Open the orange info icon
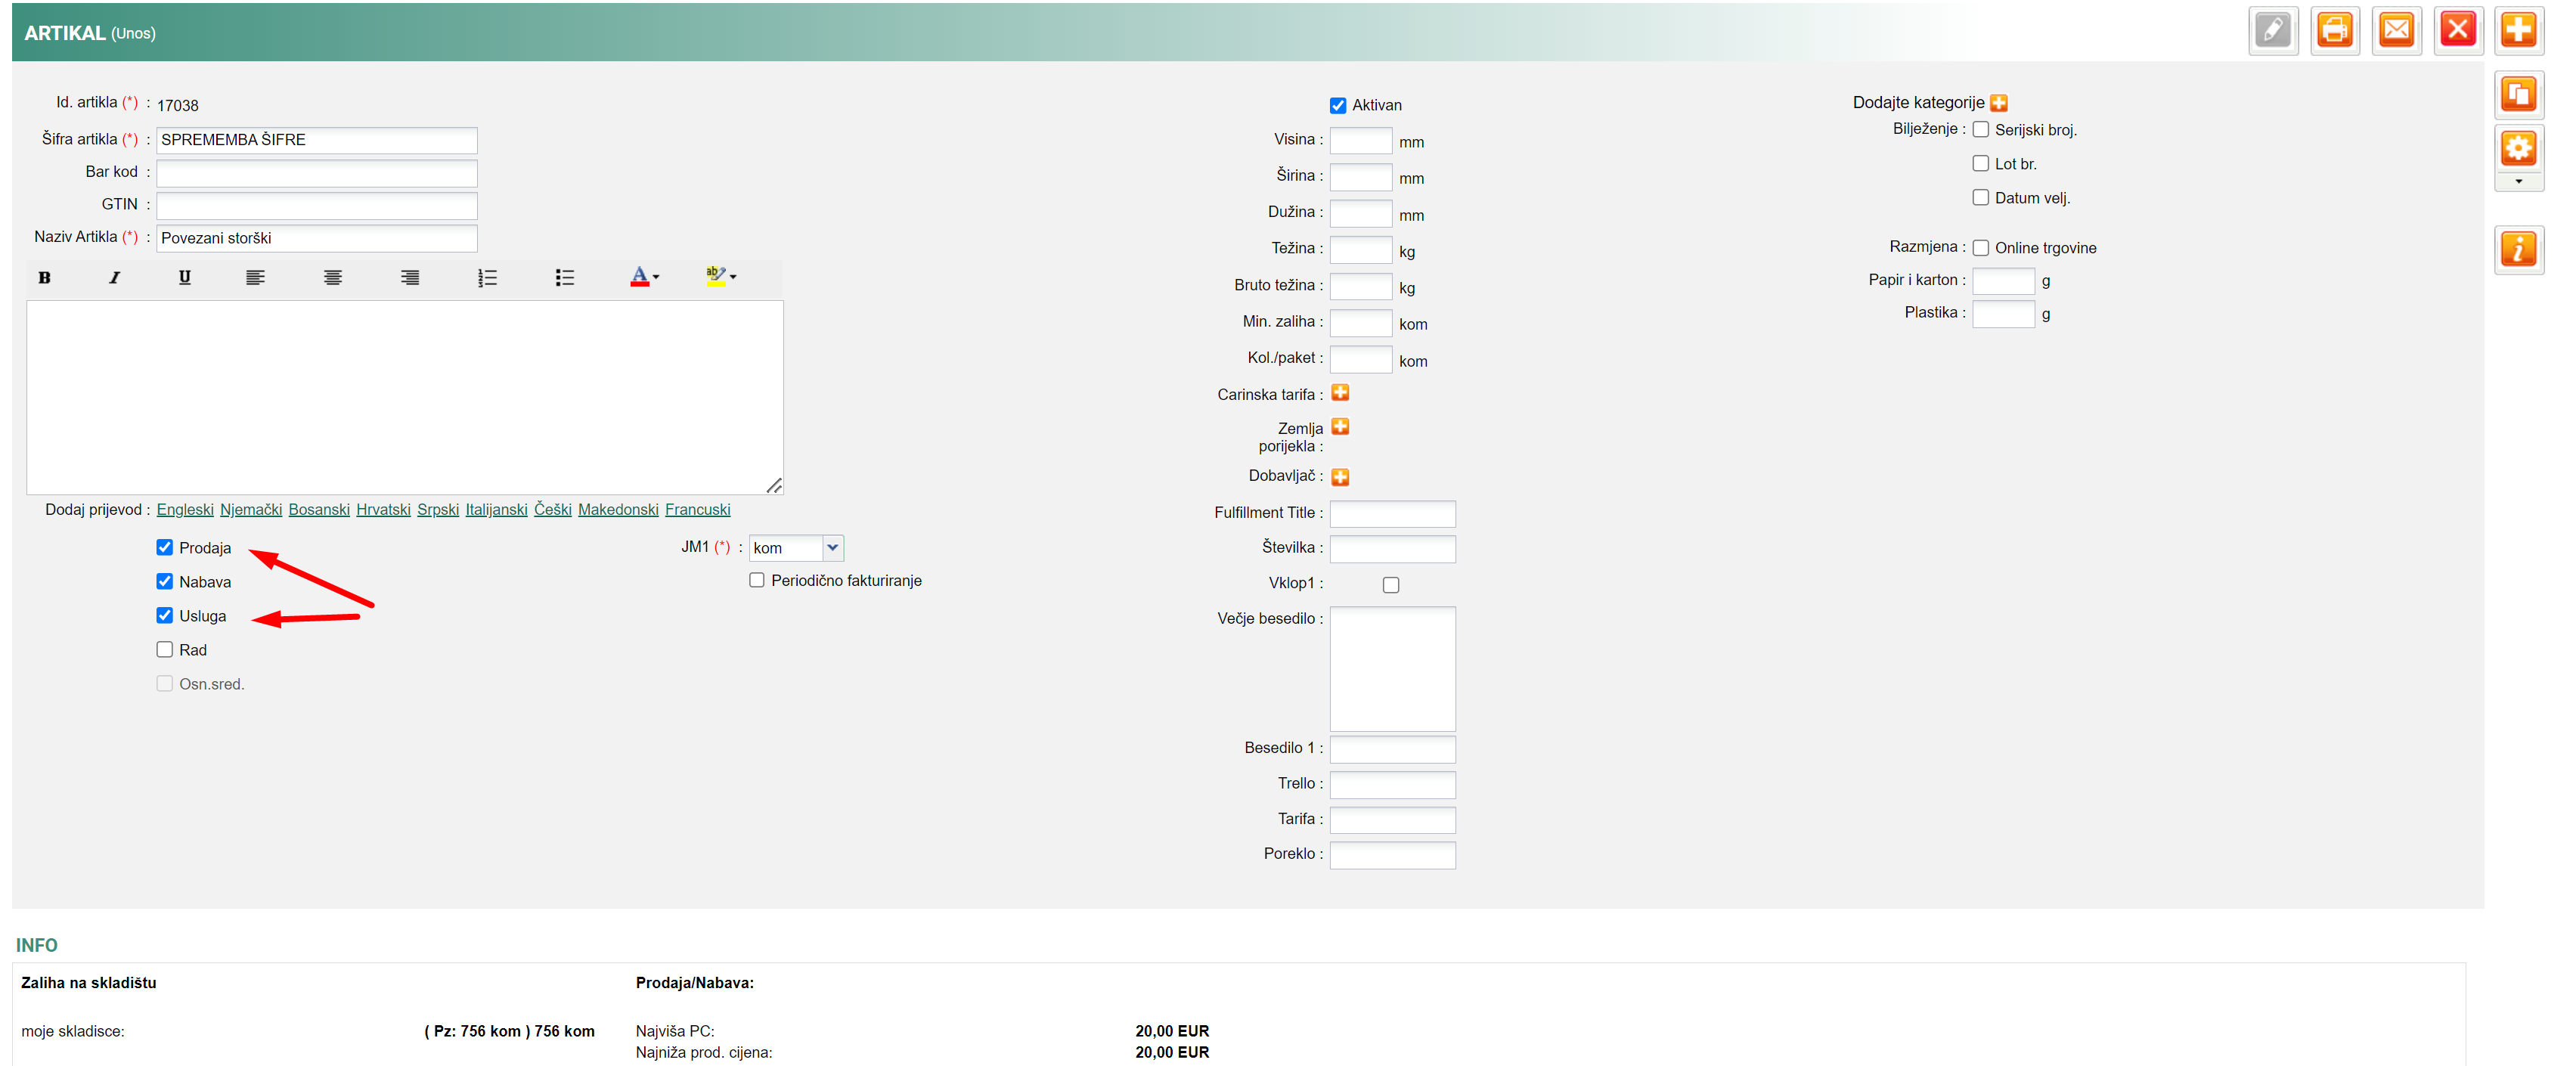The image size is (2576, 1066). (2518, 249)
